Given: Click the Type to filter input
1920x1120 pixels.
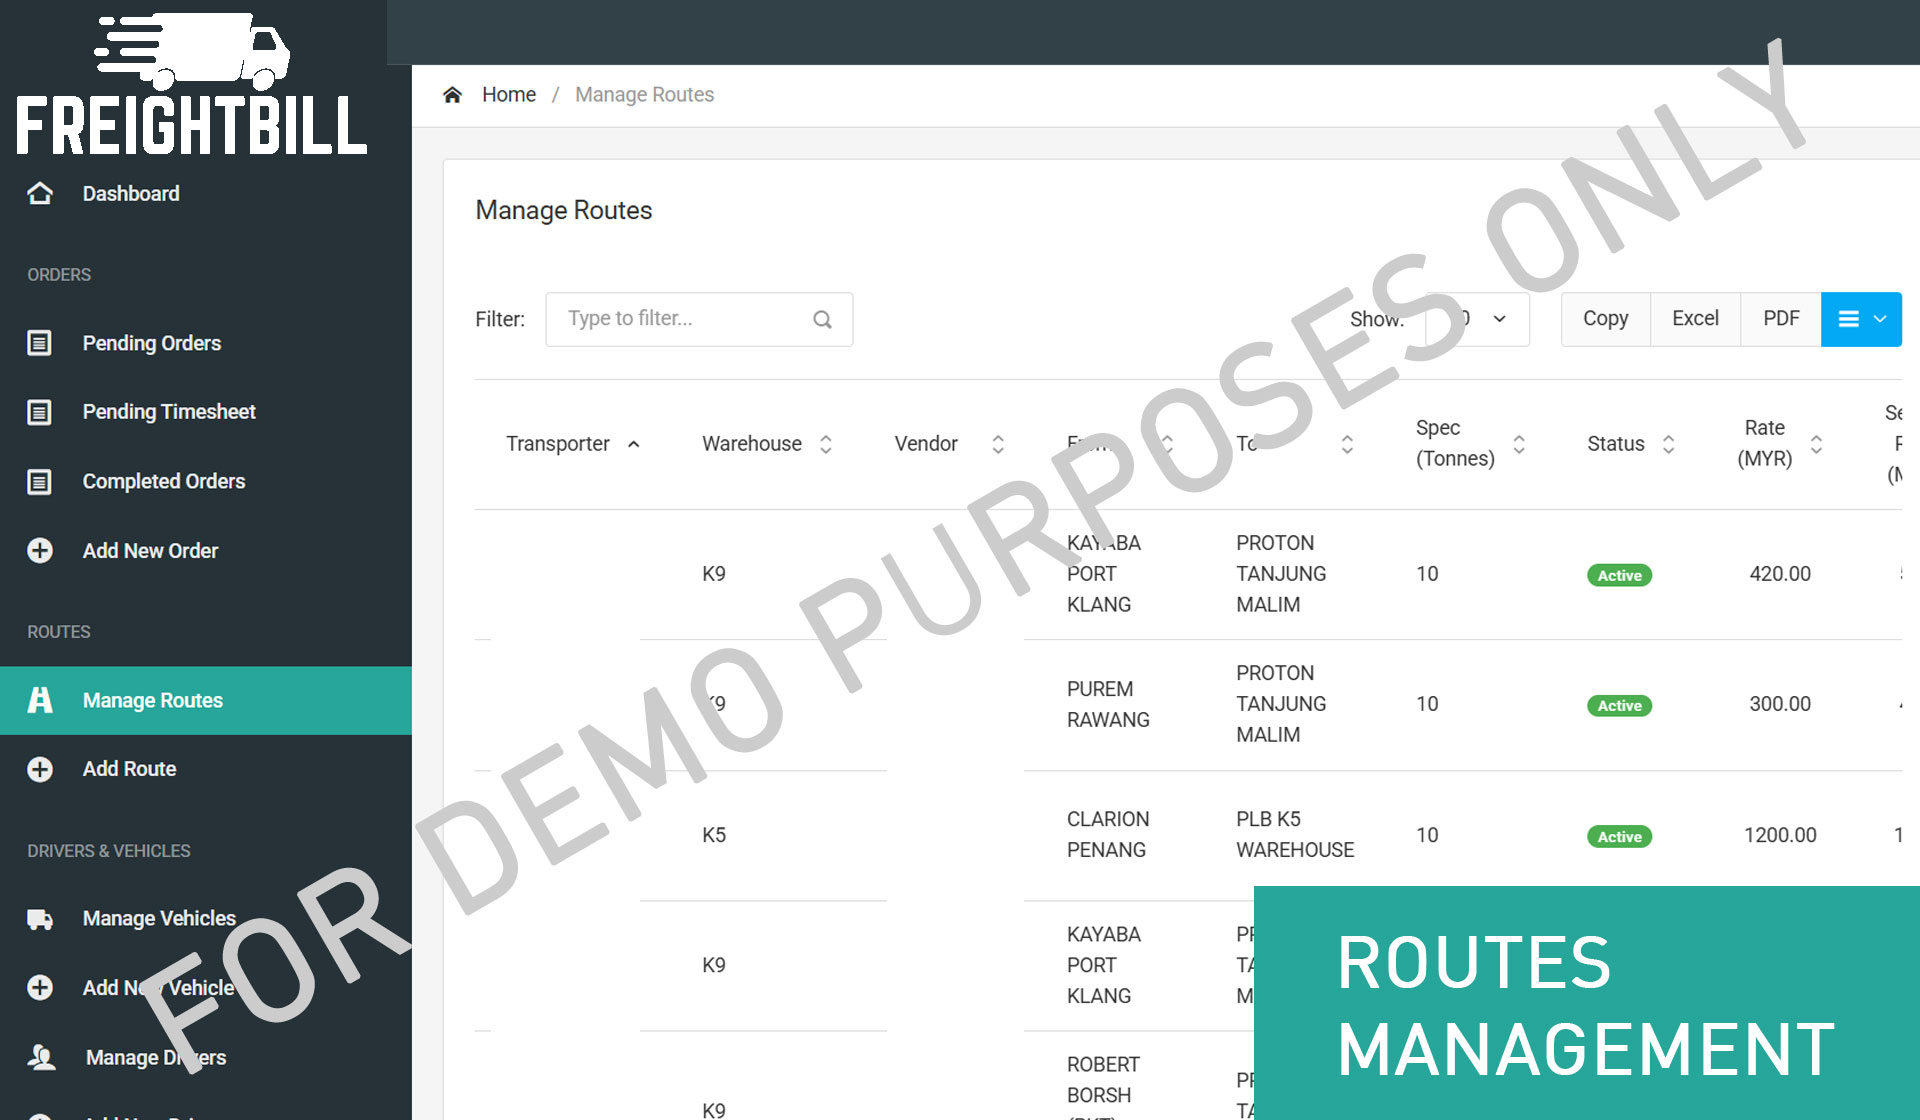Looking at the screenshot, I should 699,319.
